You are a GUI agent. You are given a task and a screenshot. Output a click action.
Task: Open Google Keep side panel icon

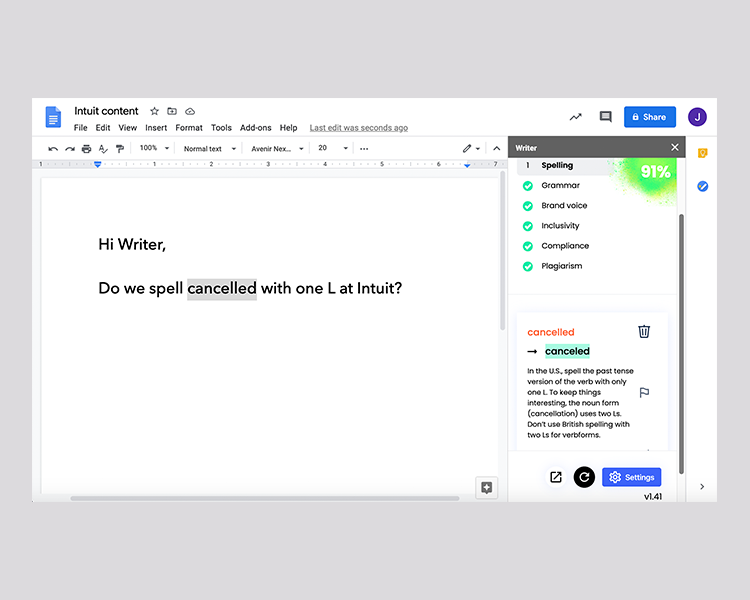click(702, 153)
